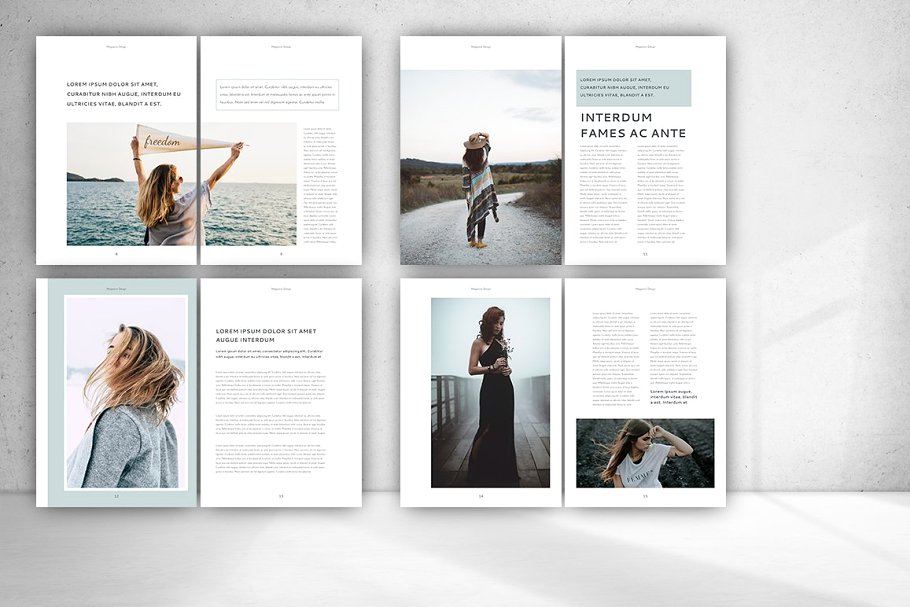Click the straw hat on the road photo

pyautogui.click(x=478, y=142)
